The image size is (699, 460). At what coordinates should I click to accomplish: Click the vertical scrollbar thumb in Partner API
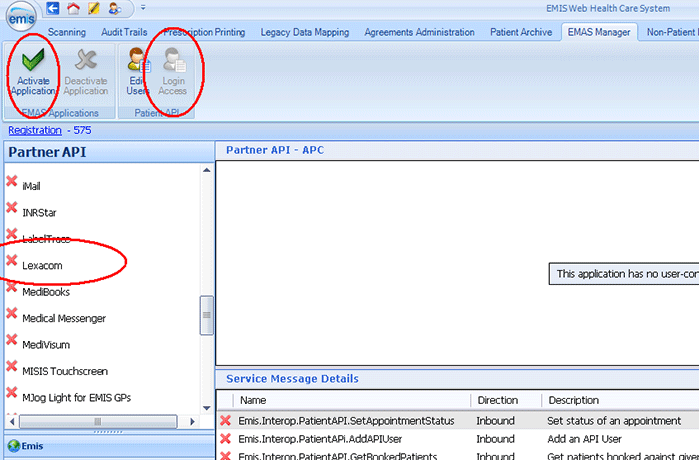[x=206, y=315]
